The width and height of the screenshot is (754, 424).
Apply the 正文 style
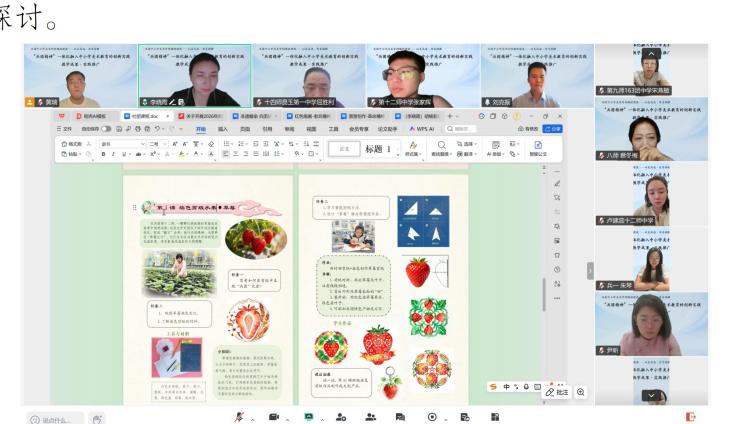(x=344, y=149)
